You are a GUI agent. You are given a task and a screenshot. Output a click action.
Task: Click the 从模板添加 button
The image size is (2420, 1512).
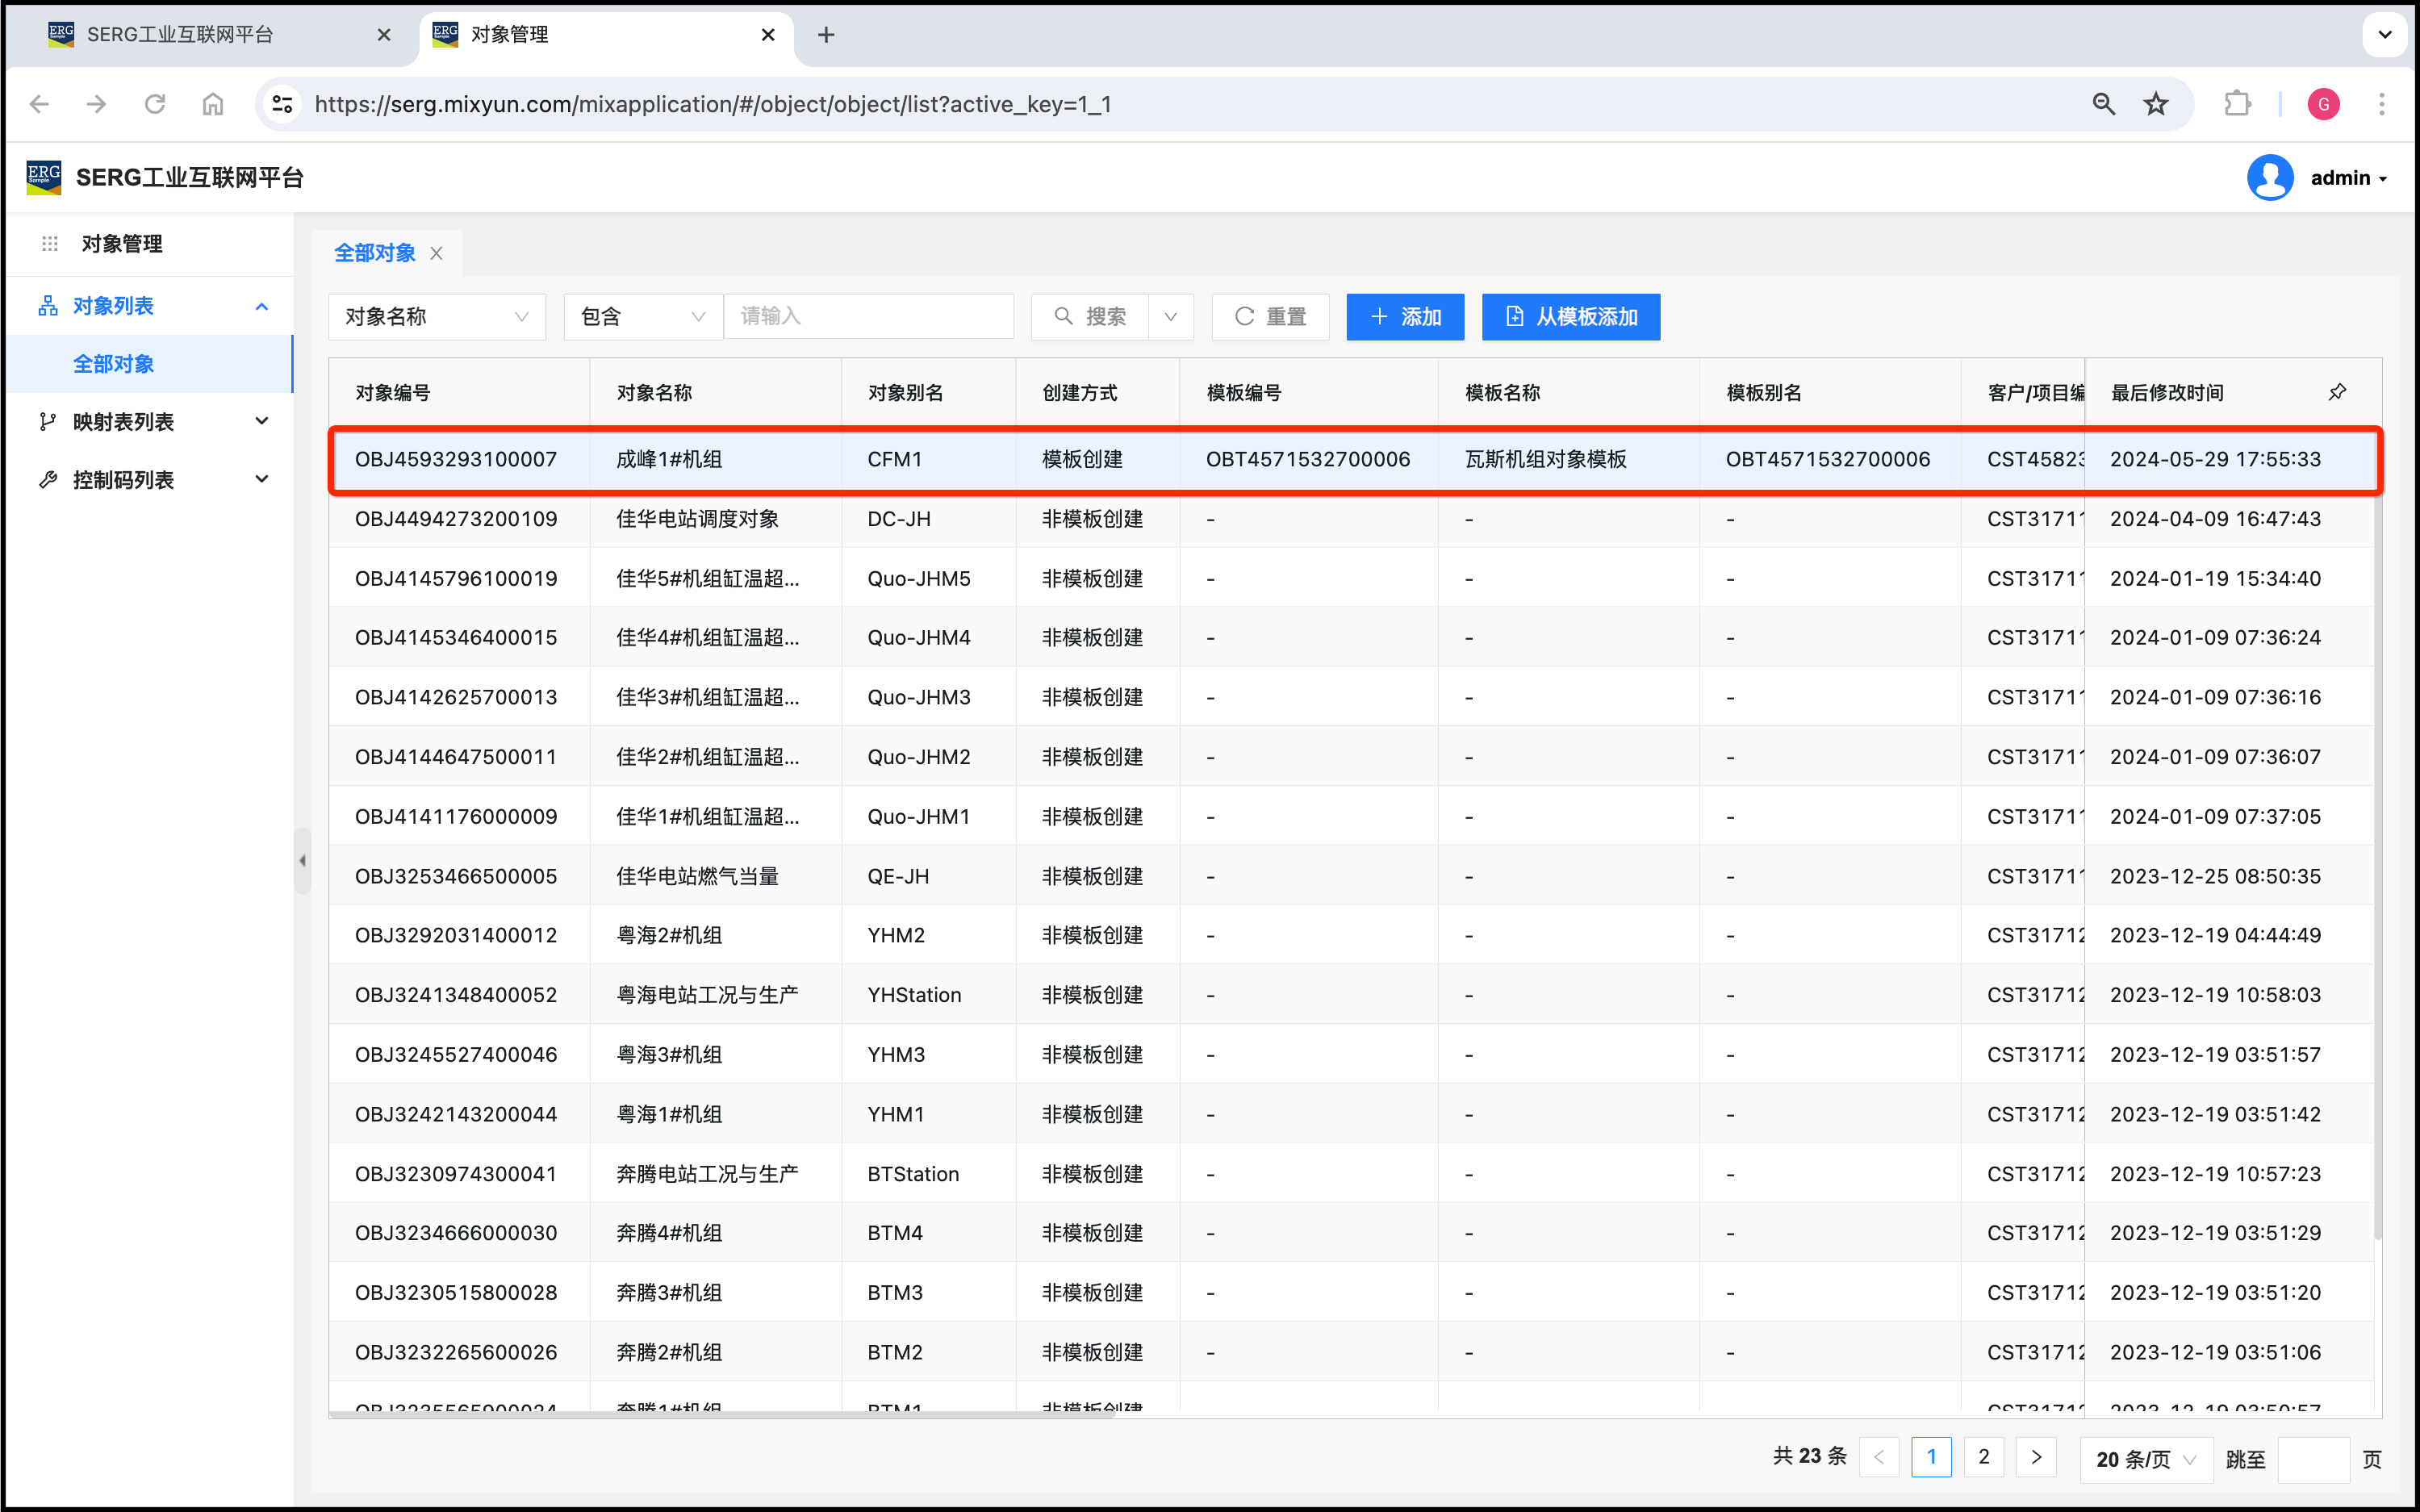click(1570, 317)
